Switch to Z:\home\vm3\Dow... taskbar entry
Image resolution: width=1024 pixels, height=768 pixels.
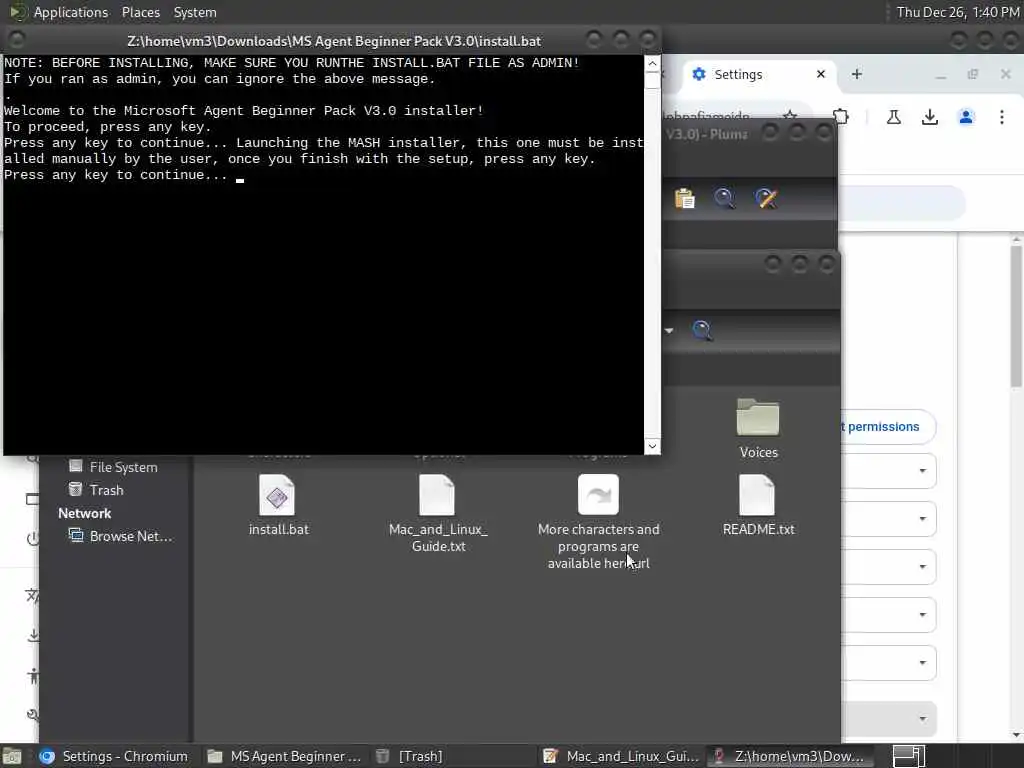pos(789,756)
